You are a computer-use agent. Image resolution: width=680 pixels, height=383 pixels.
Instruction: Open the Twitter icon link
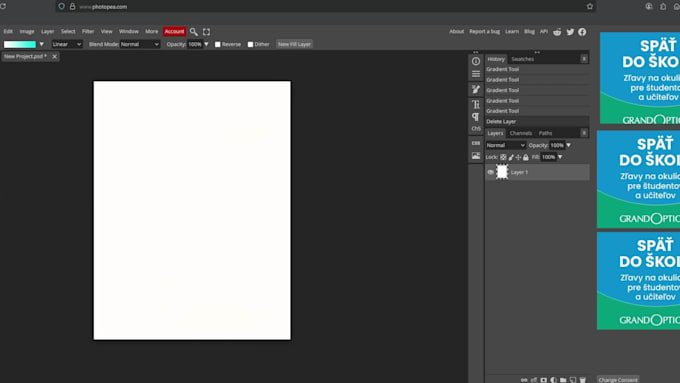click(570, 32)
